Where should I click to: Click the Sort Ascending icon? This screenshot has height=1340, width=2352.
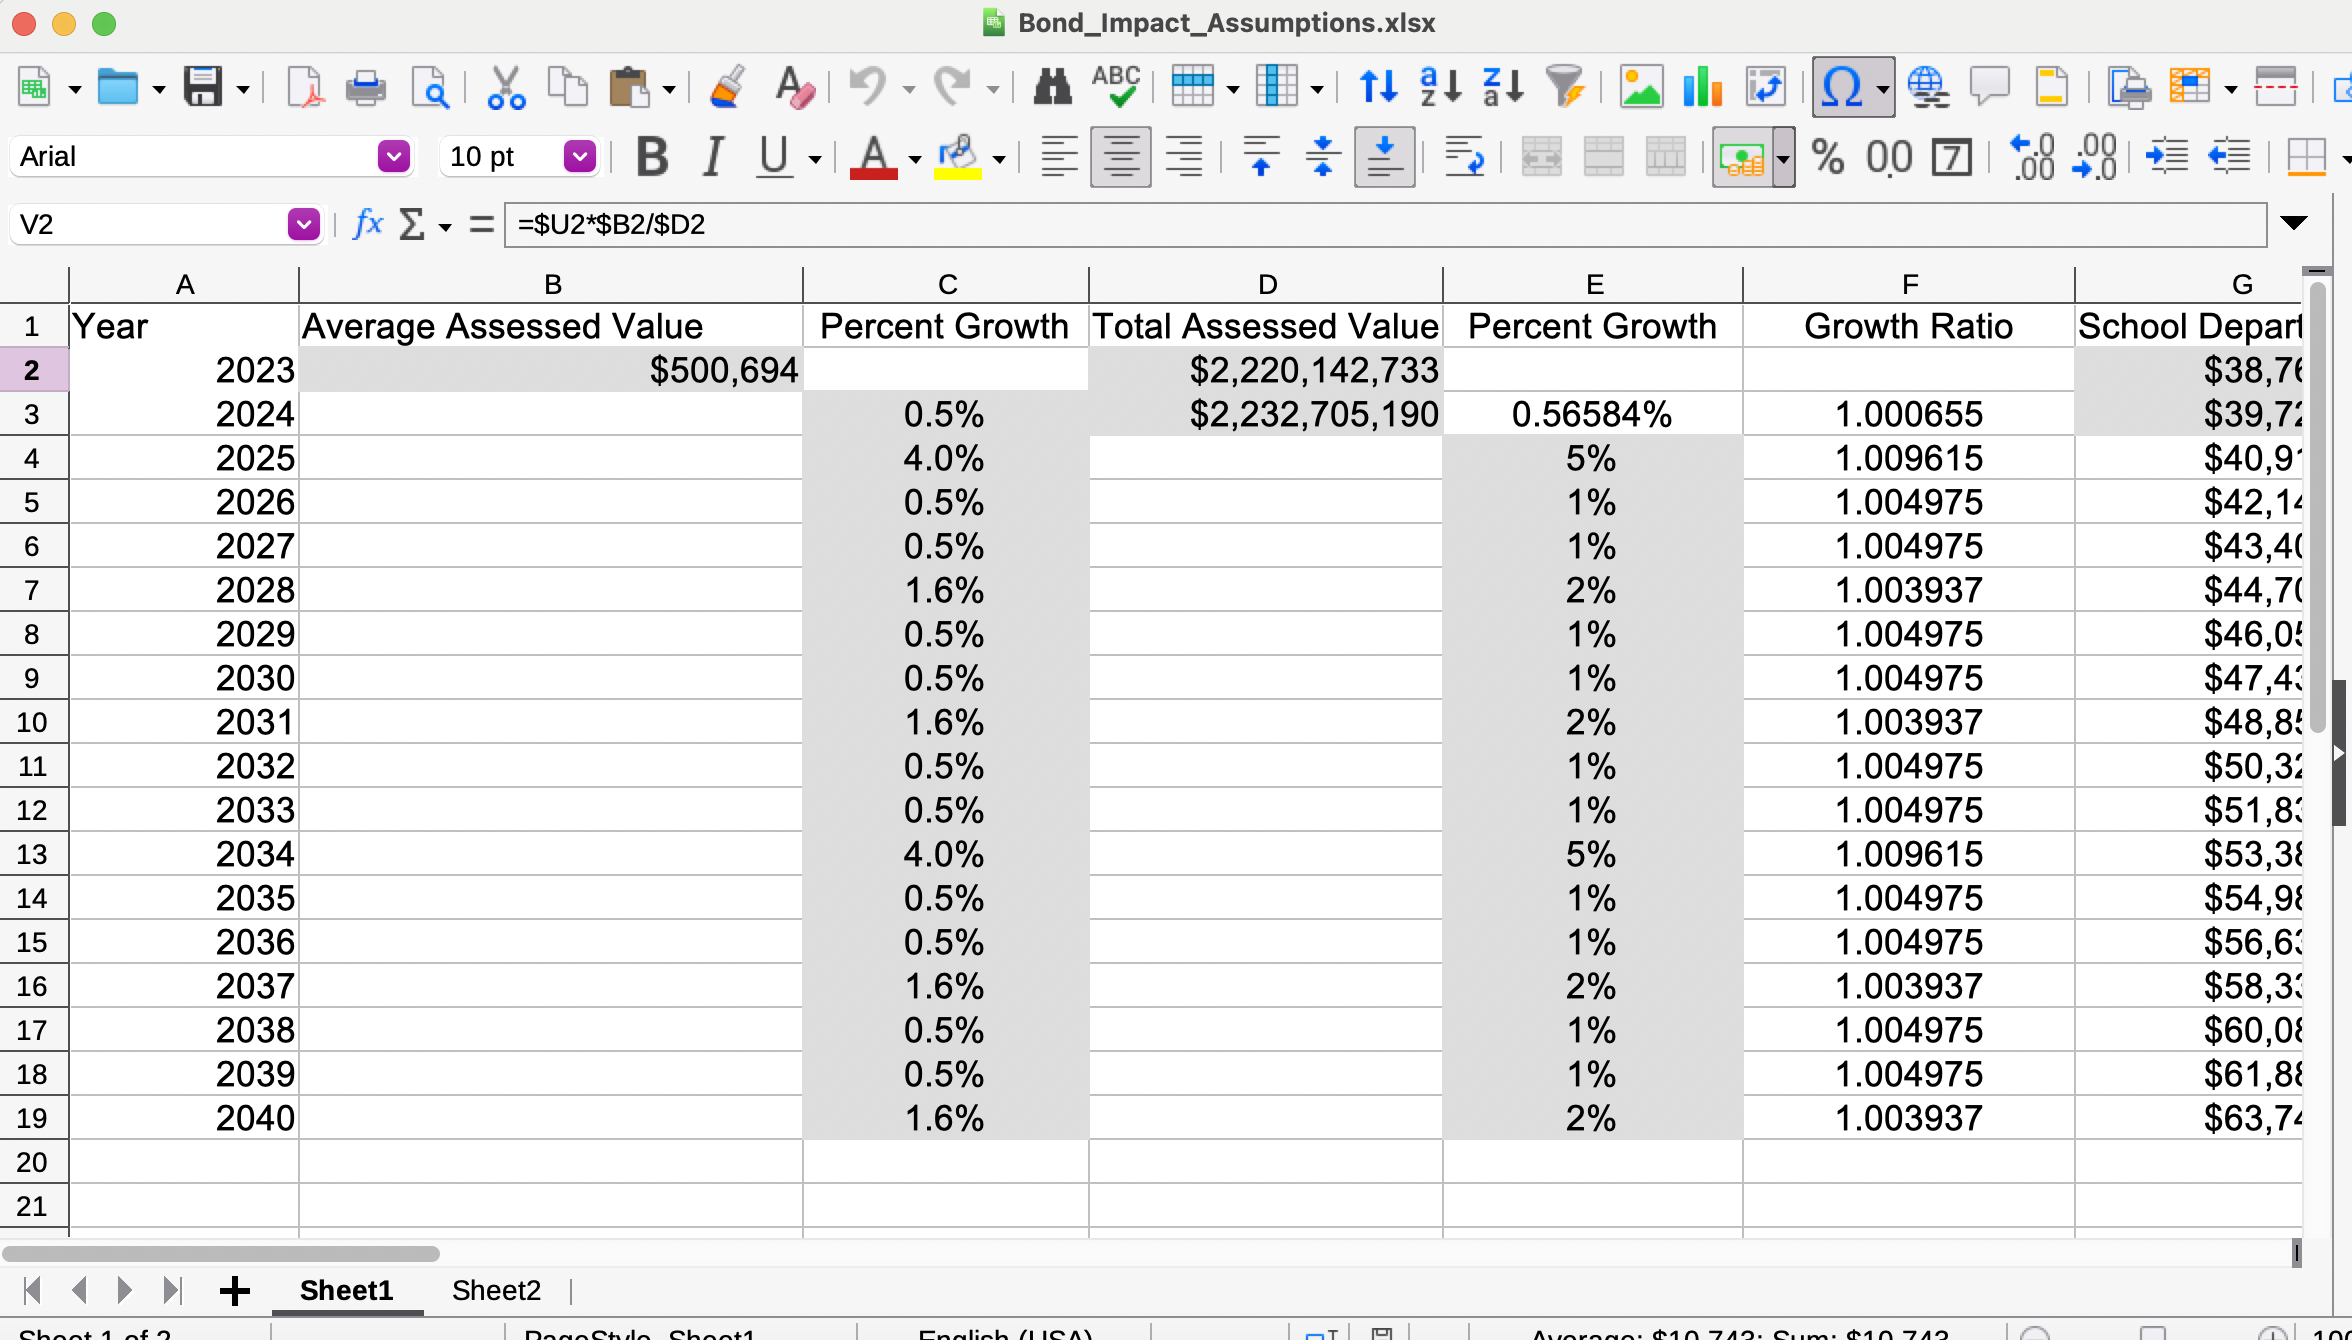(x=1440, y=88)
